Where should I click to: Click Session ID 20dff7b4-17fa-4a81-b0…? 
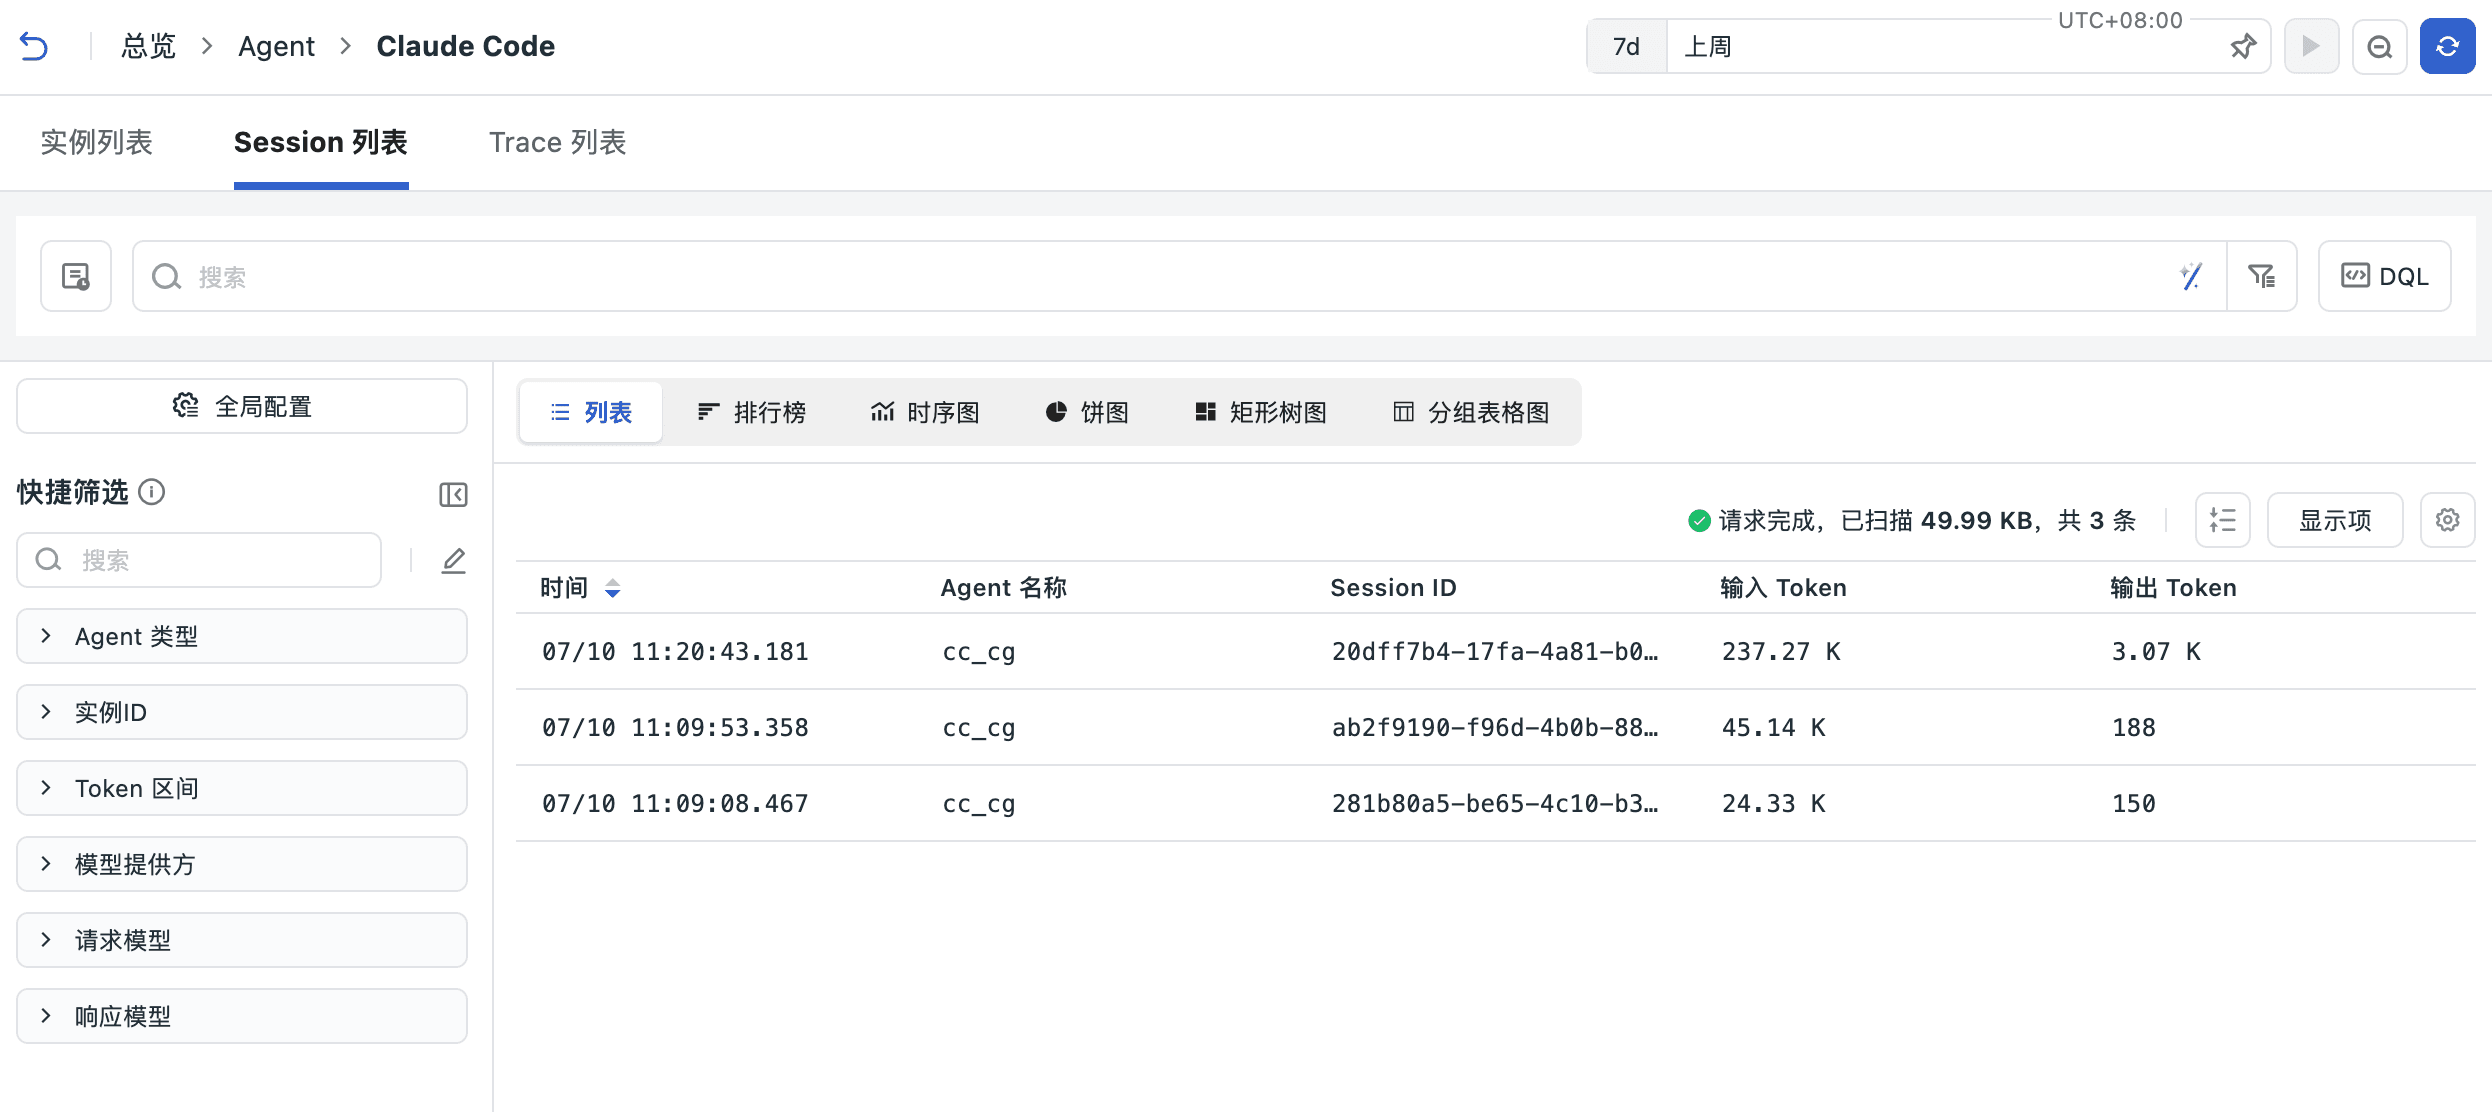1495,652
